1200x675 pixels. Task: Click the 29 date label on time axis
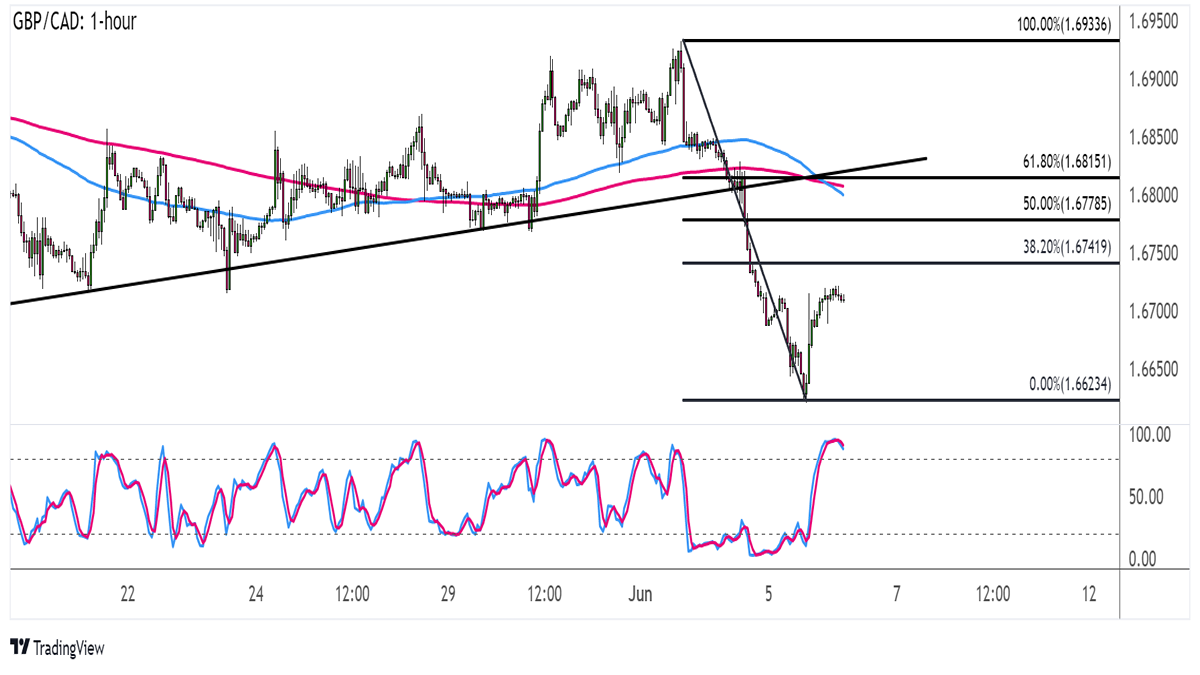coord(447,594)
